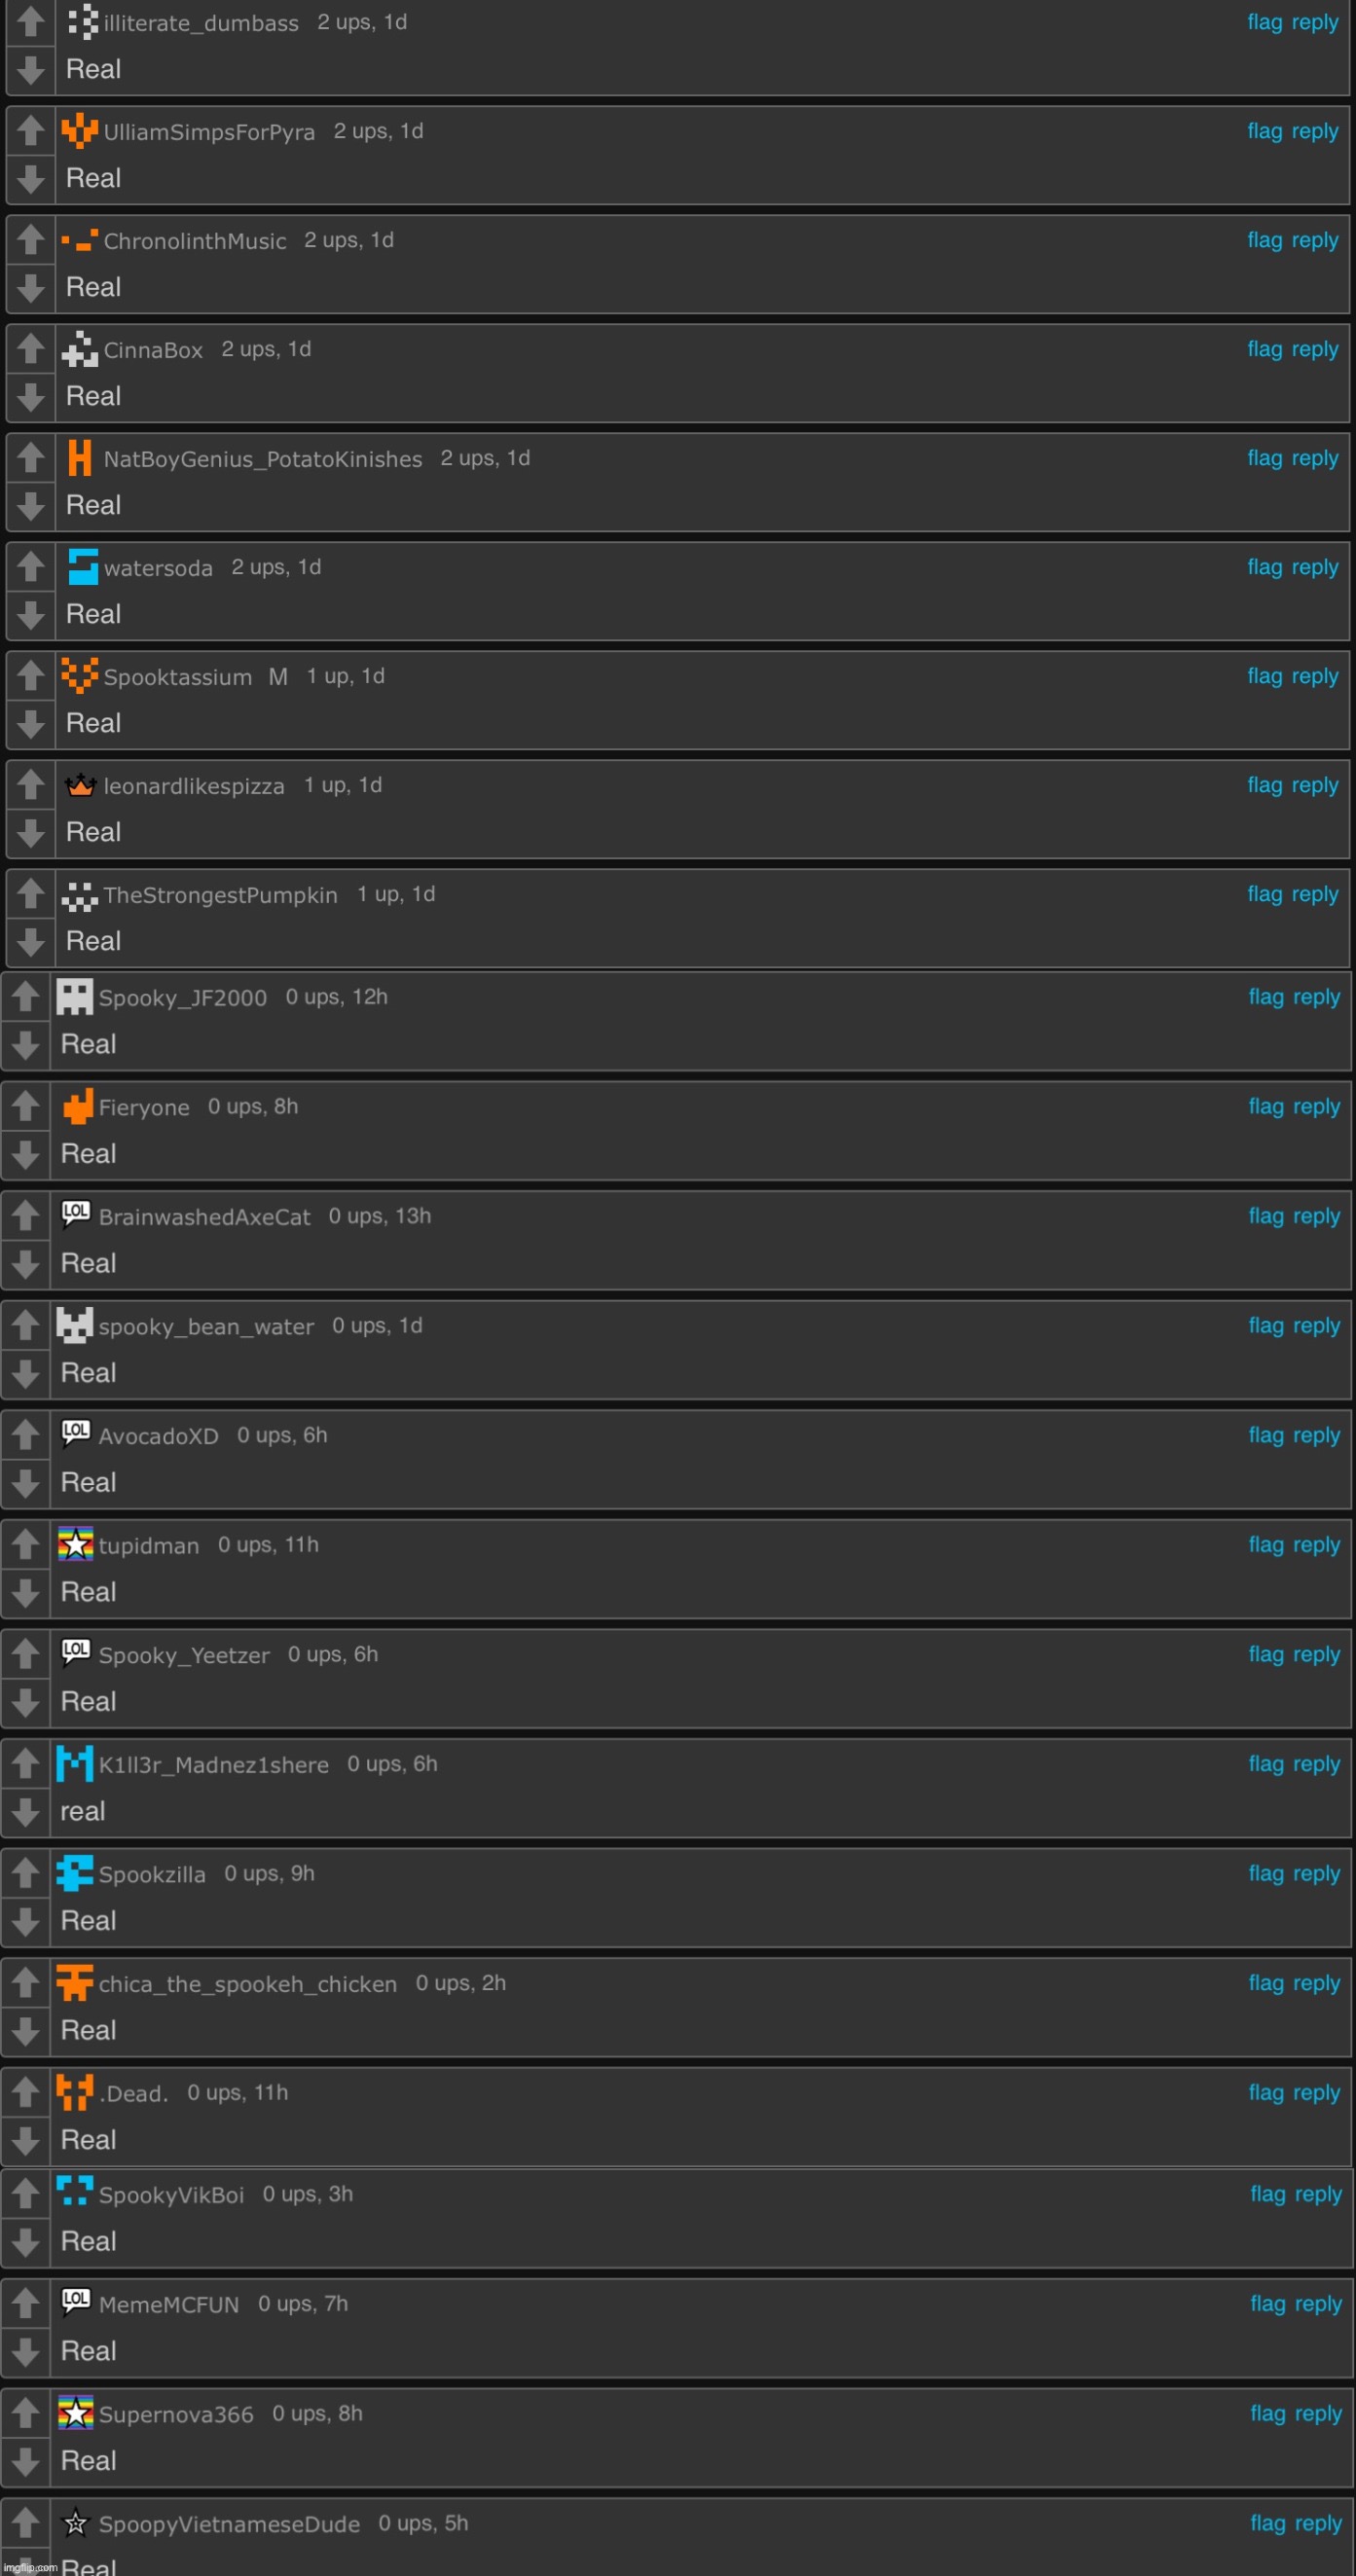1356x2576 pixels.
Task: Upvote the ChronolinthMusic comment
Action: coord(31,240)
